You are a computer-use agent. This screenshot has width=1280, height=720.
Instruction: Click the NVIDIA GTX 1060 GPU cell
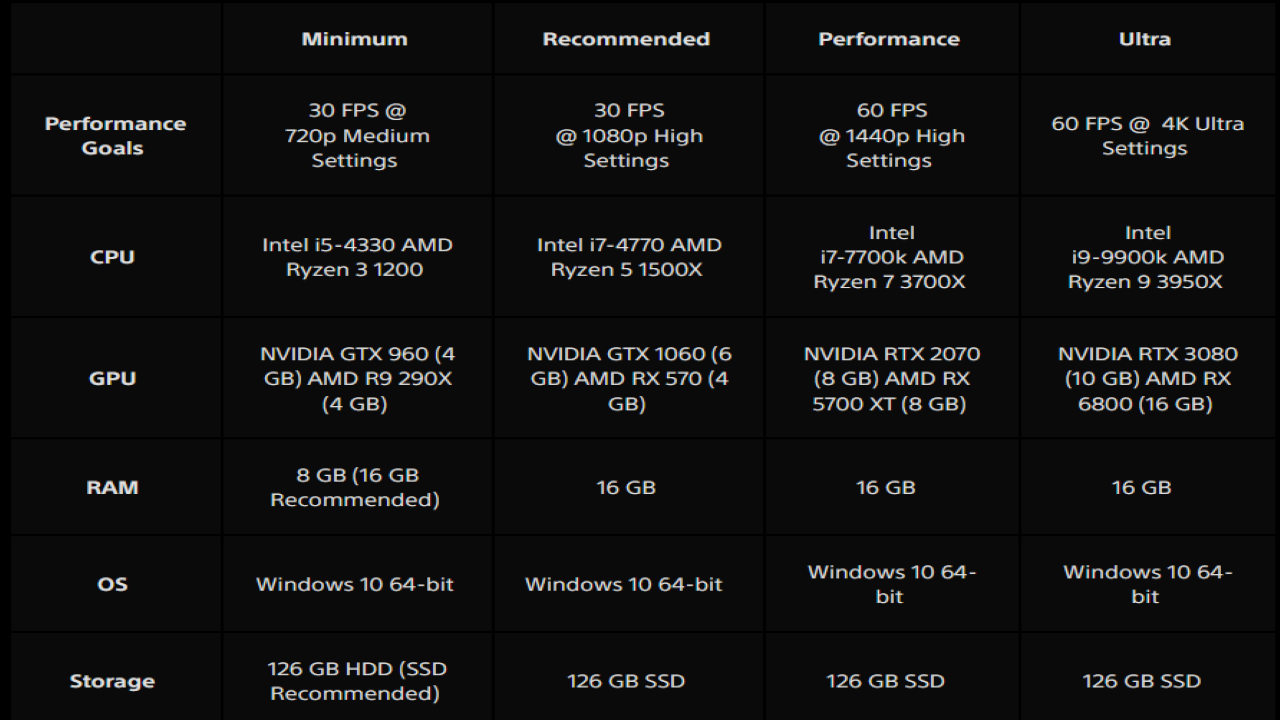tap(629, 379)
